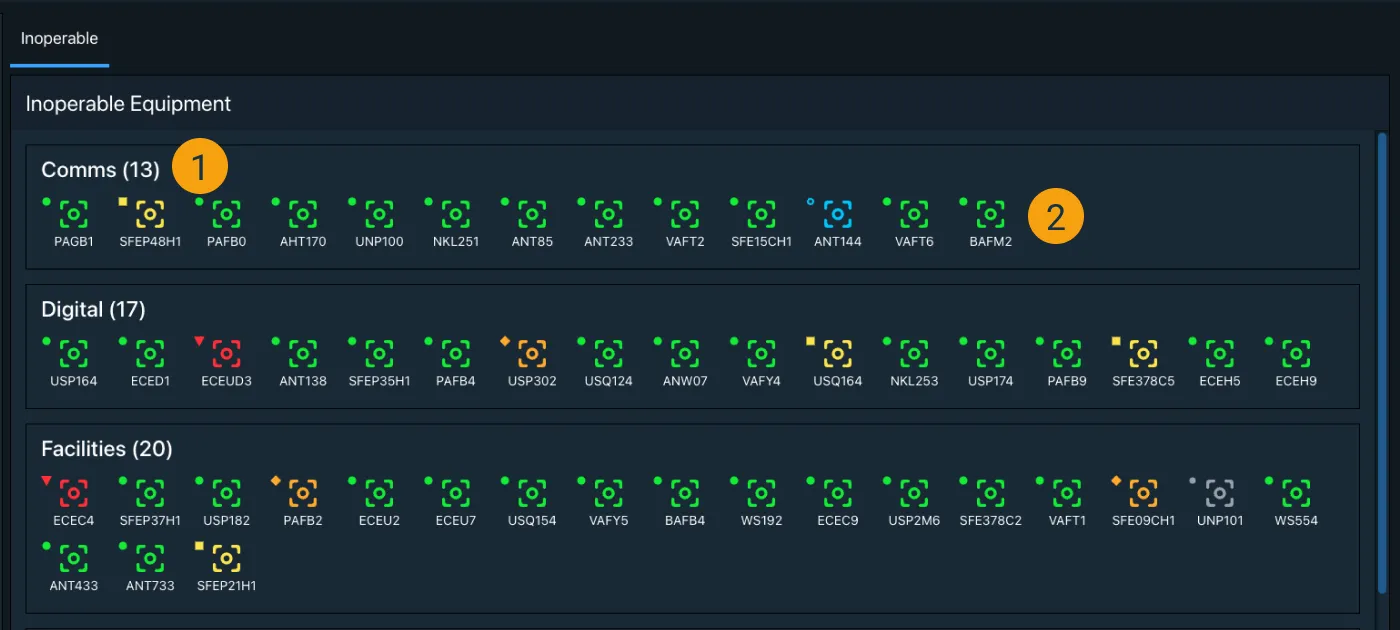This screenshot has width=1400, height=630.
Task: Switch to the Inoperable tab
Action: 59,39
